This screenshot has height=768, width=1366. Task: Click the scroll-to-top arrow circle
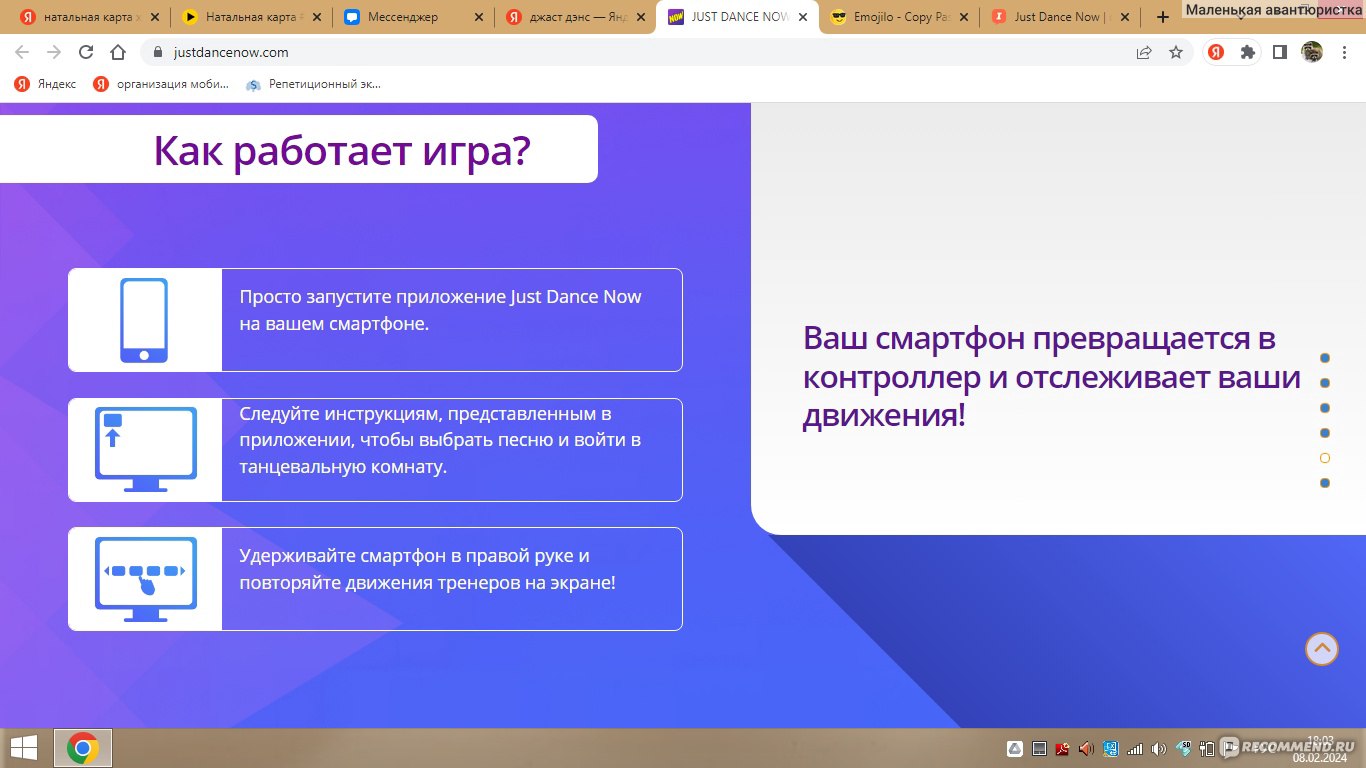click(x=1322, y=649)
